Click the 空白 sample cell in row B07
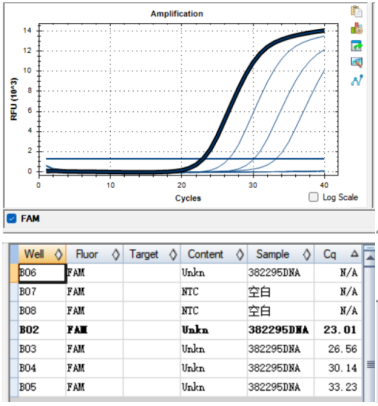378x406 pixels. click(x=281, y=292)
